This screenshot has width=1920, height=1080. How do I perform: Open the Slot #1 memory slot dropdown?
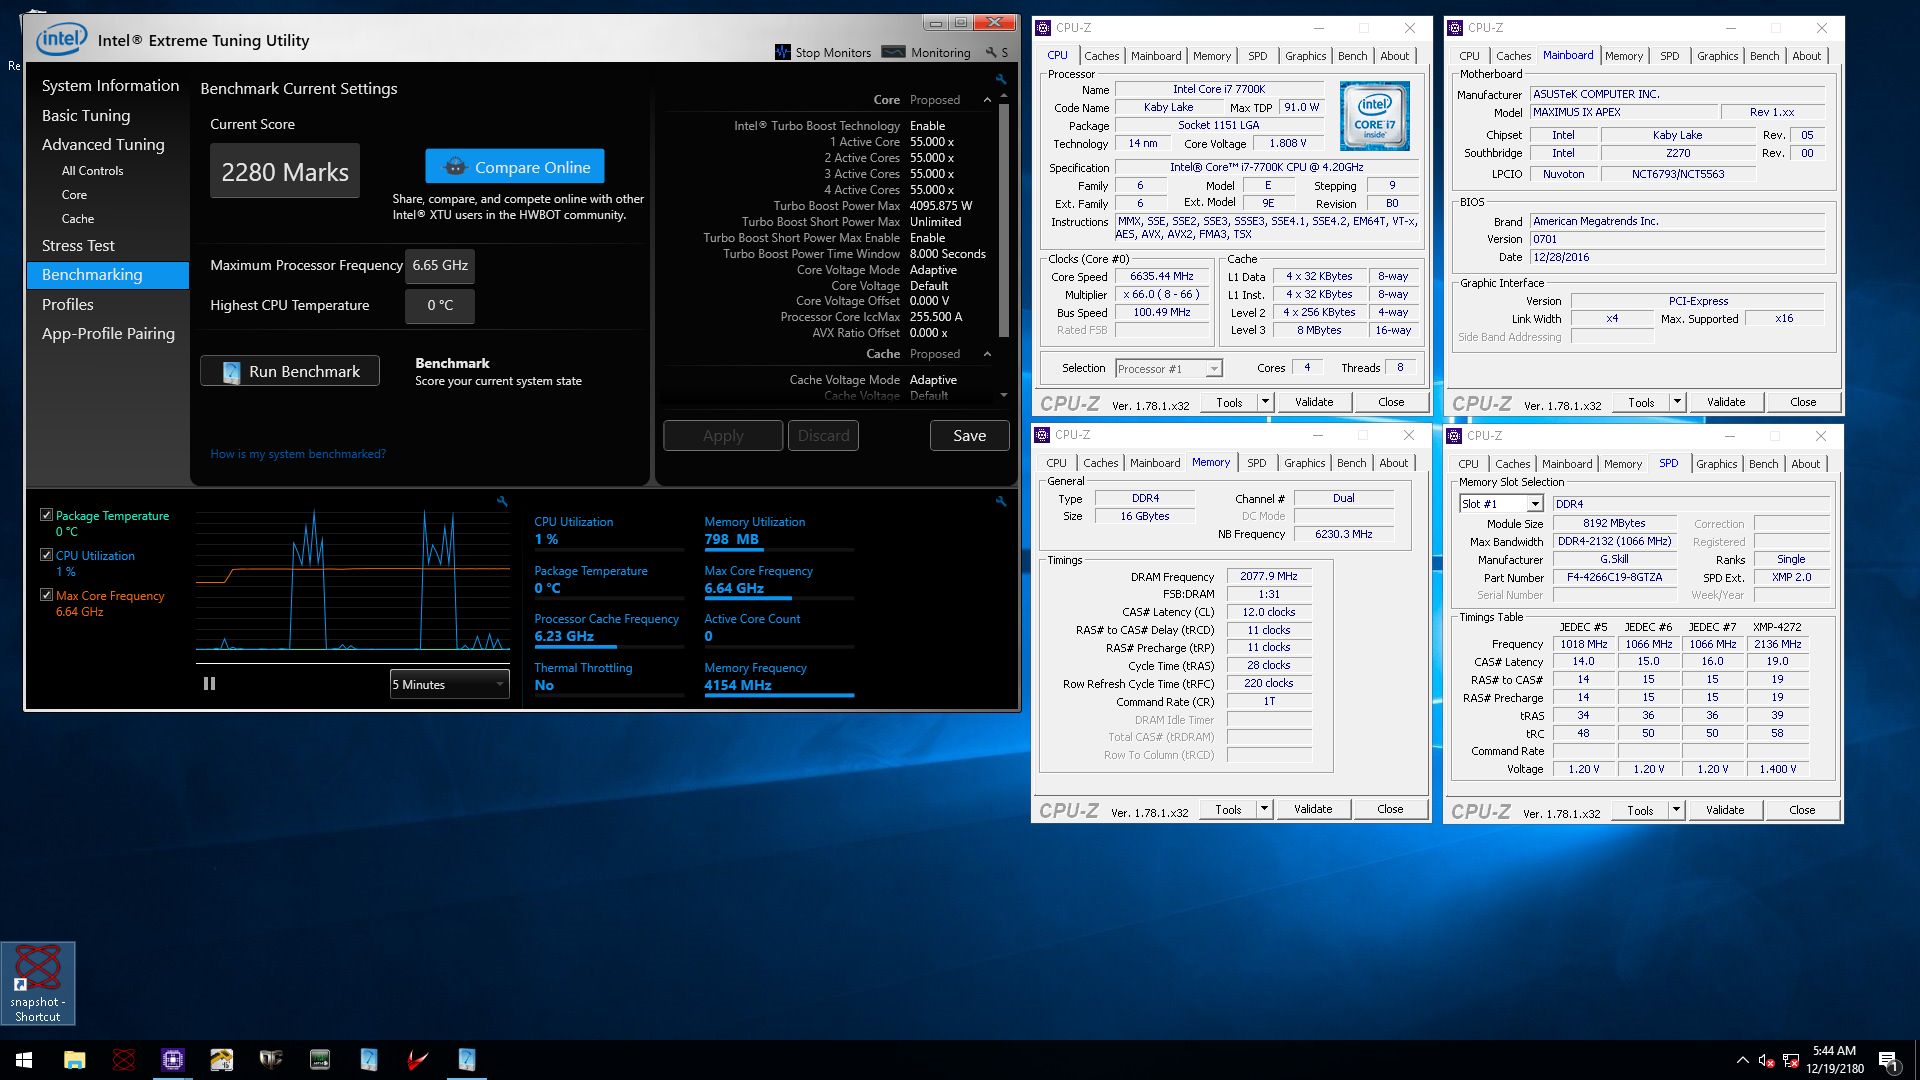[1501, 504]
